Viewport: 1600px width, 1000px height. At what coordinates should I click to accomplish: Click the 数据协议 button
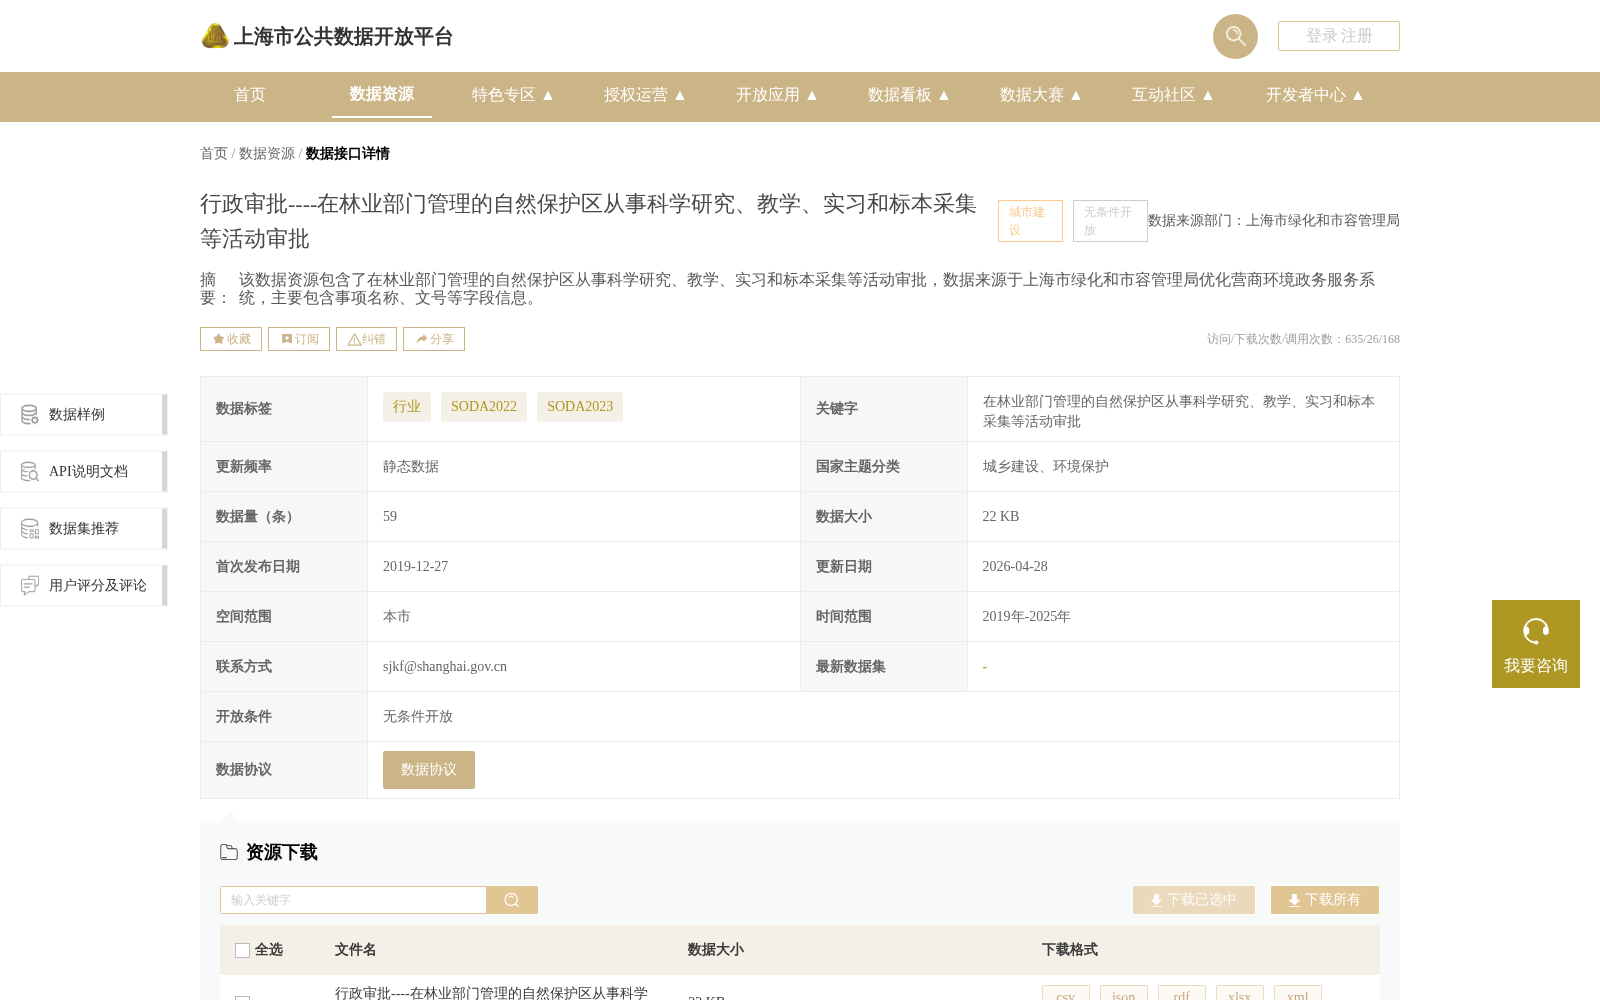pos(429,770)
